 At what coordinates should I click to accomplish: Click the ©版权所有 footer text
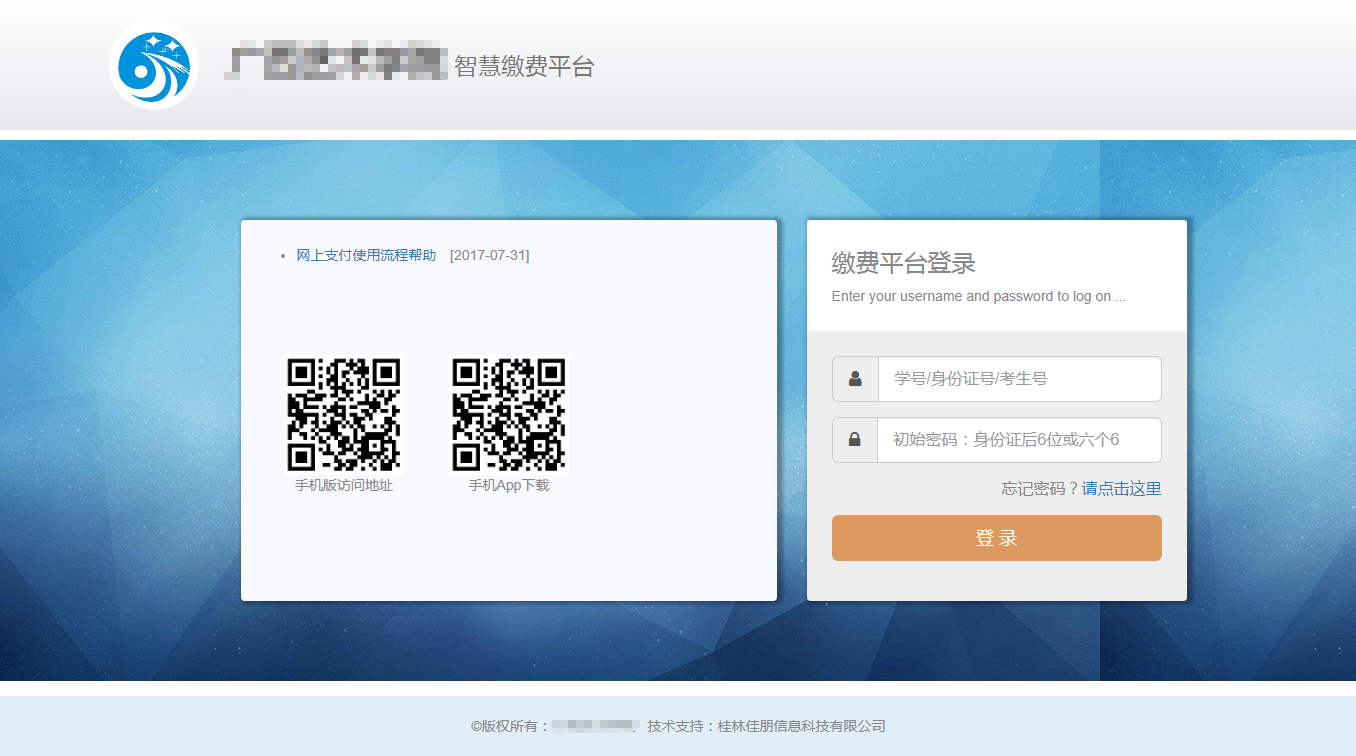point(510,726)
